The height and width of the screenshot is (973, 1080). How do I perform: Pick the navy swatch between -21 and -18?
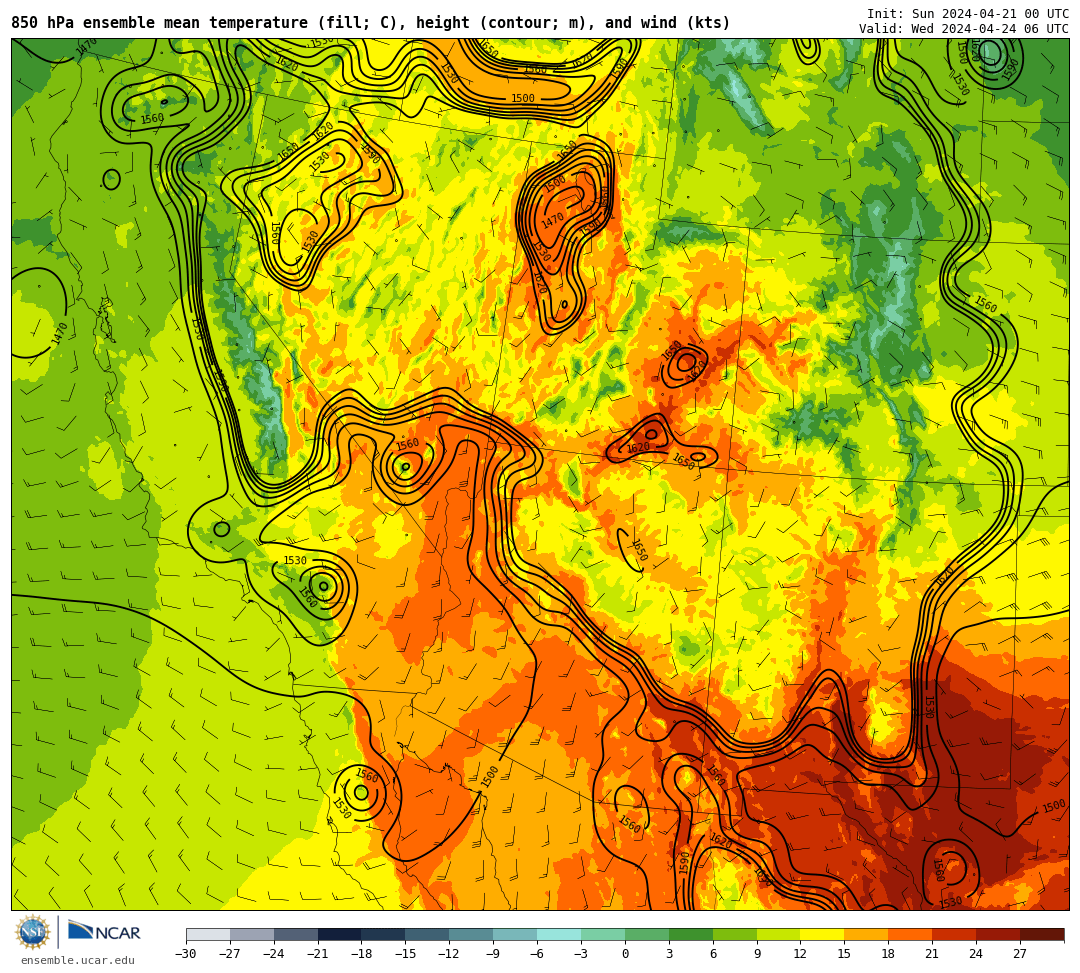pos(340,934)
